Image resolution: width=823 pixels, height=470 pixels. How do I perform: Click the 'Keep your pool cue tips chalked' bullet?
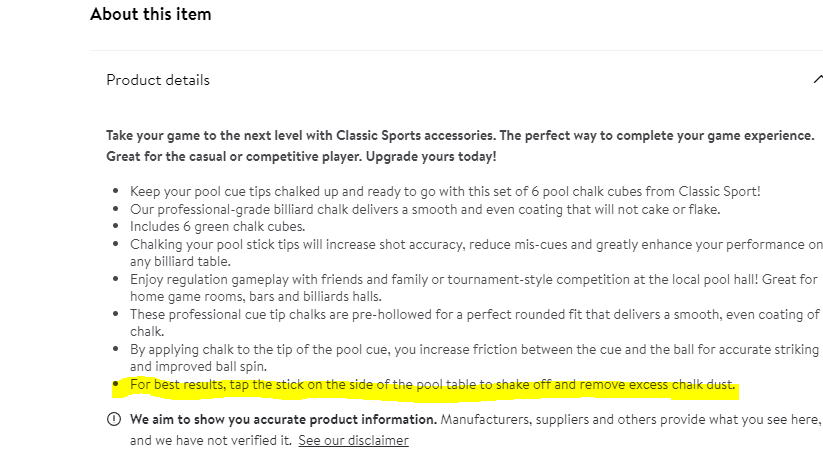pos(445,191)
